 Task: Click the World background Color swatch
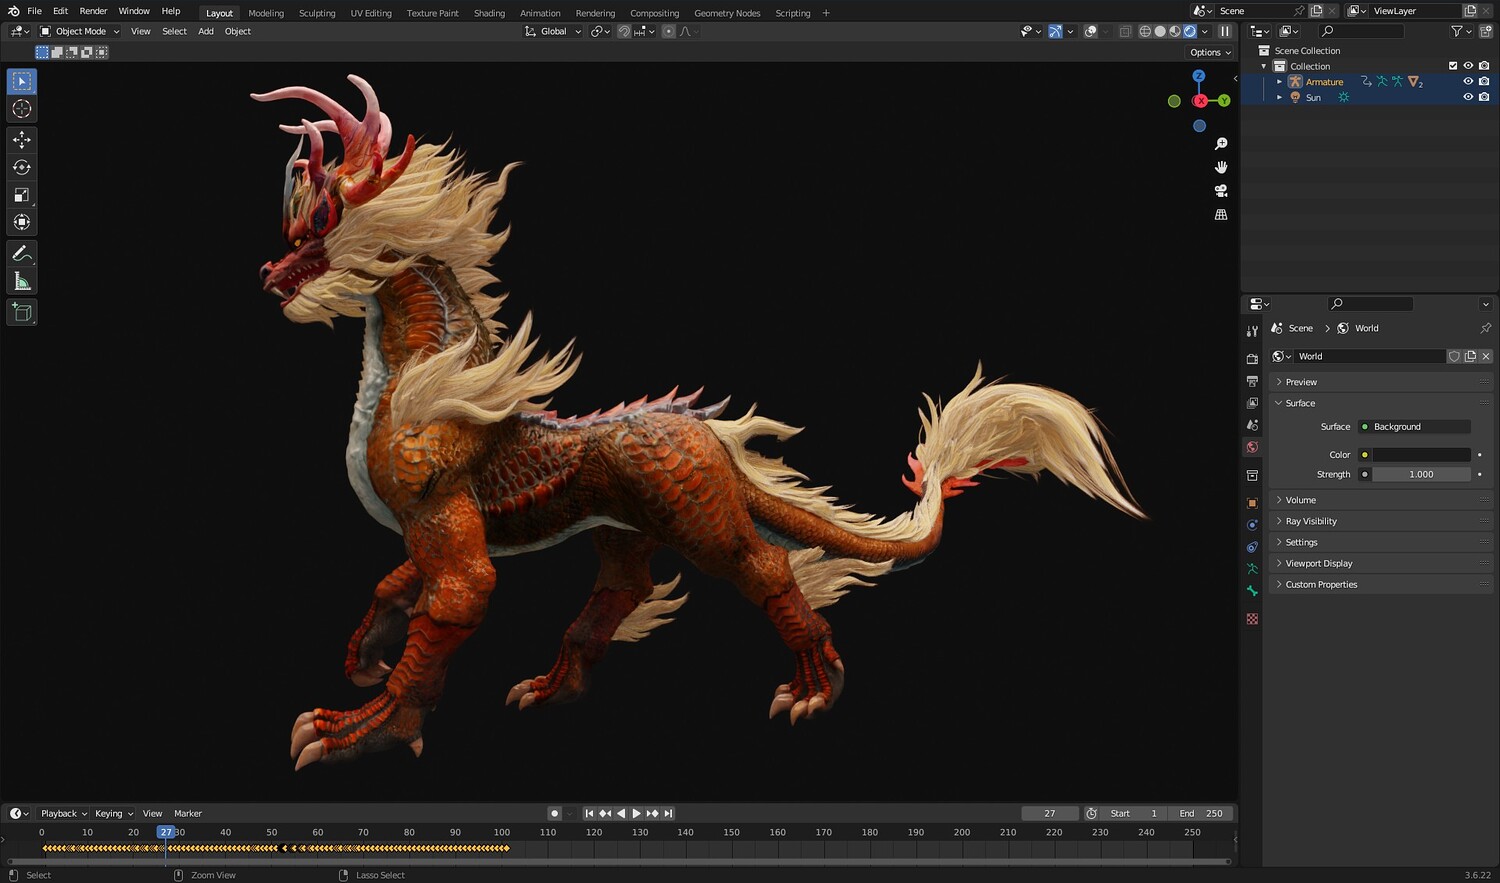click(x=1420, y=455)
